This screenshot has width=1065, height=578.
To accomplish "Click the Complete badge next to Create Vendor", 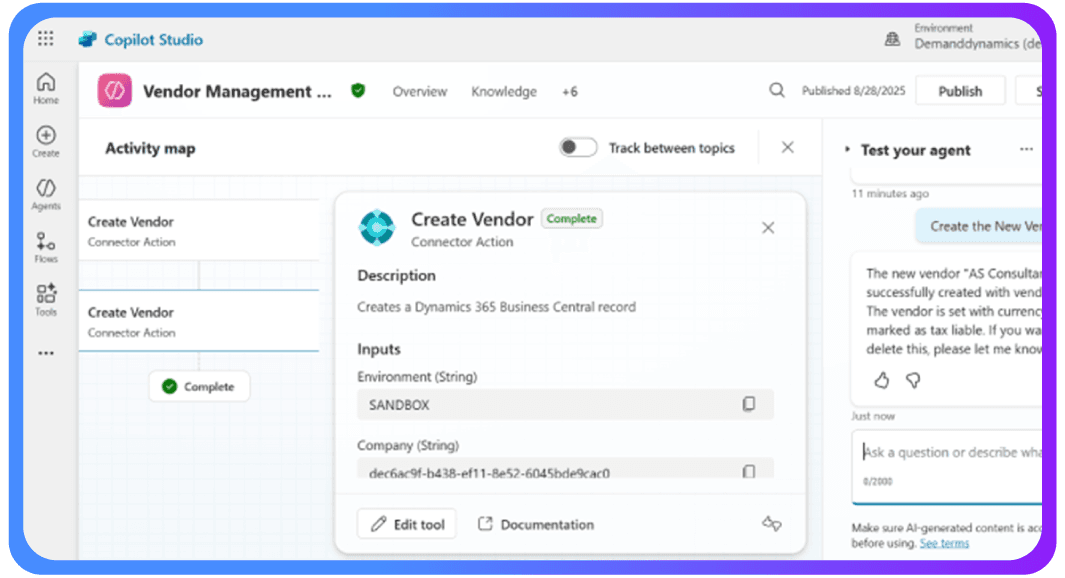I will (x=571, y=219).
